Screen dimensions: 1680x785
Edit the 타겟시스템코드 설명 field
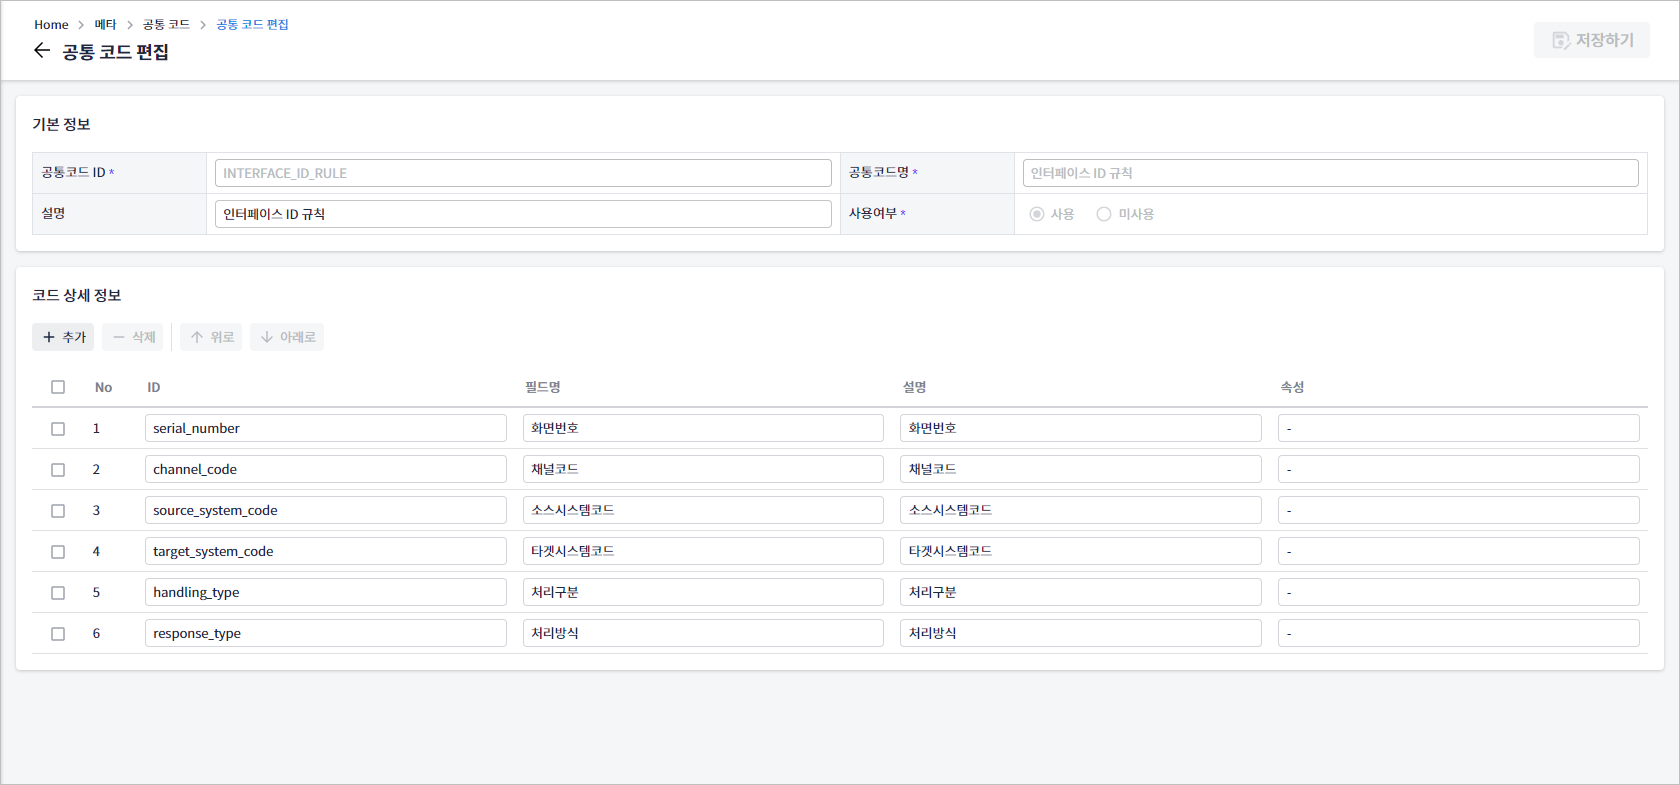(x=1081, y=551)
